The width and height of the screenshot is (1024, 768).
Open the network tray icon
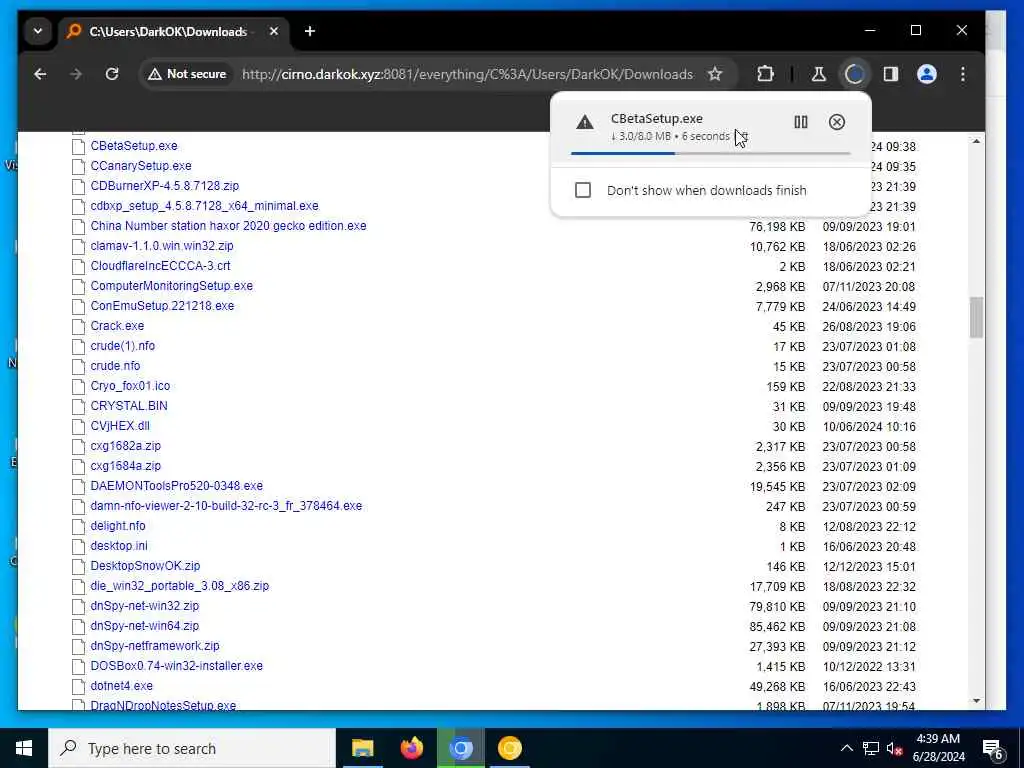pyautogui.click(x=871, y=748)
